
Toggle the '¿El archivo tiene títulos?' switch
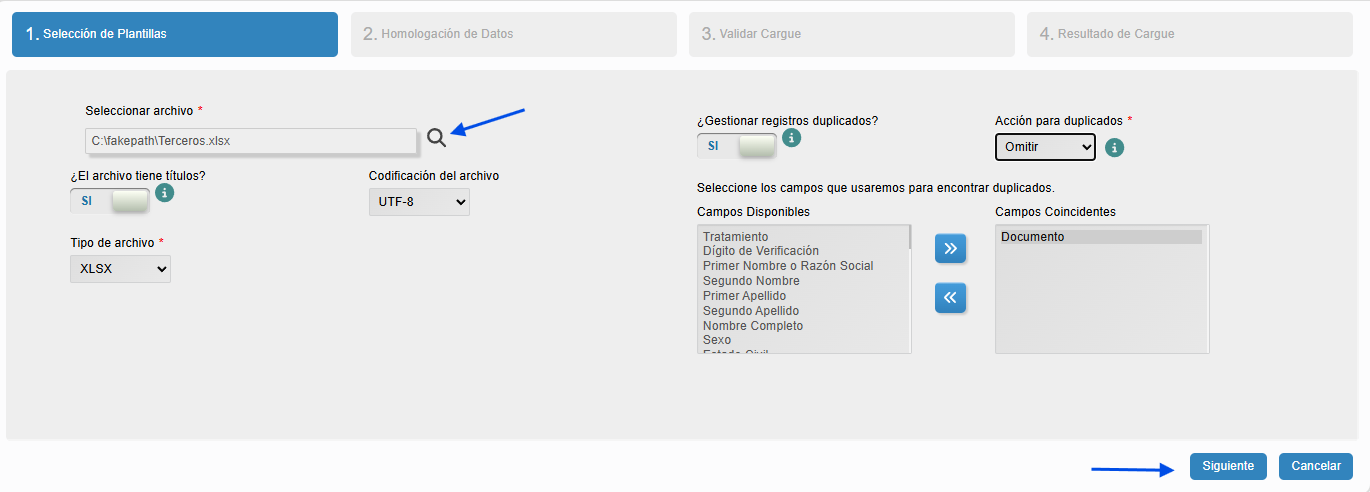(x=110, y=201)
